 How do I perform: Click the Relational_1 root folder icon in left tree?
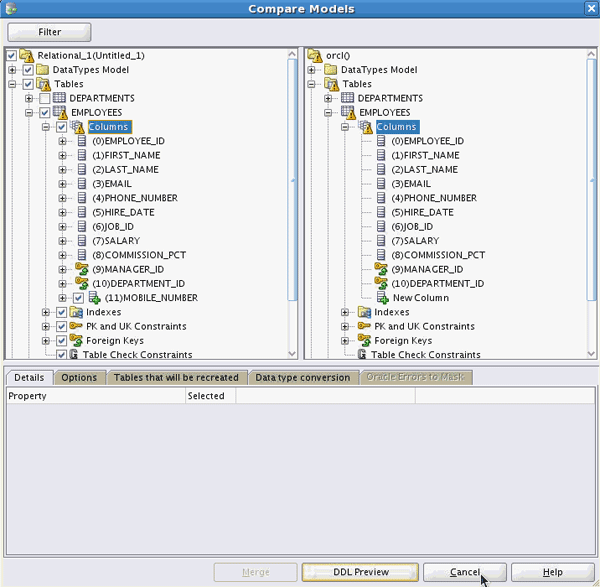pyautogui.click(x=27, y=55)
